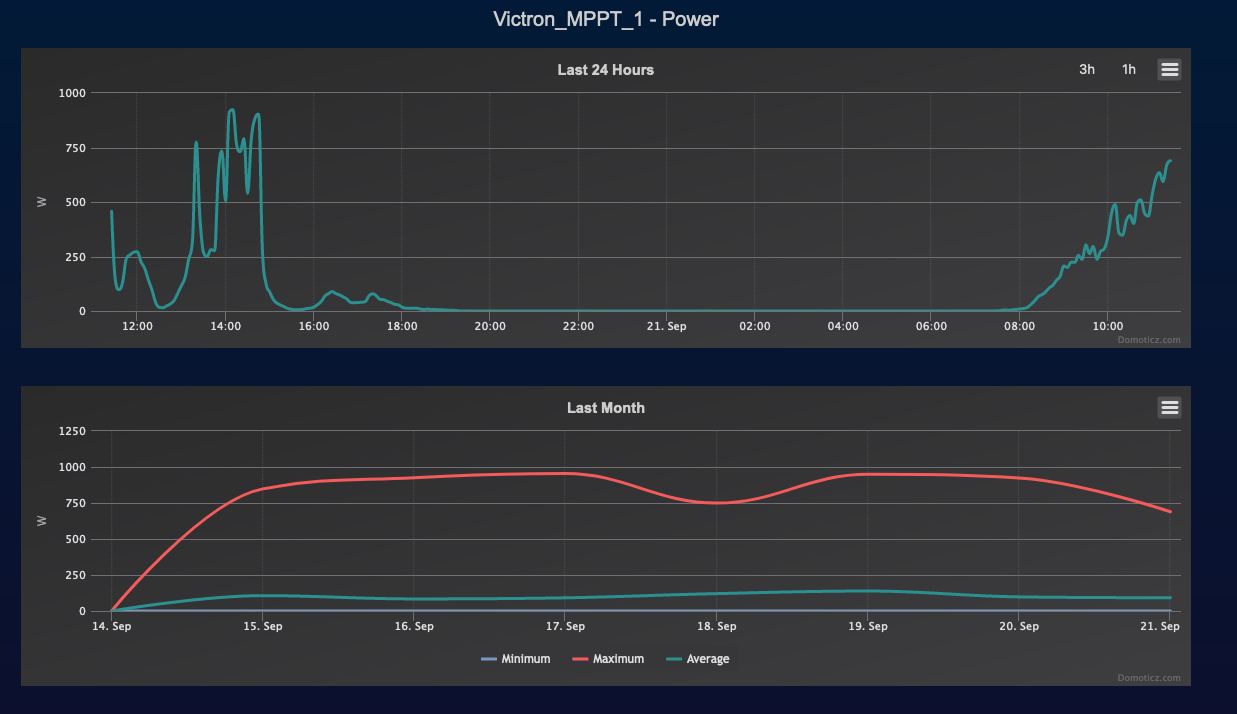Click the red Maximum line dip at 18. Sep
The image size is (1237, 714).
coord(717,502)
